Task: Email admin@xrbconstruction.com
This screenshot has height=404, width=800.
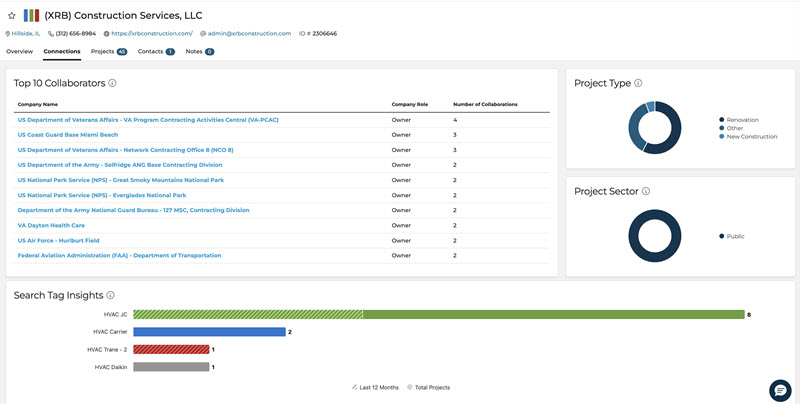Action: point(249,34)
